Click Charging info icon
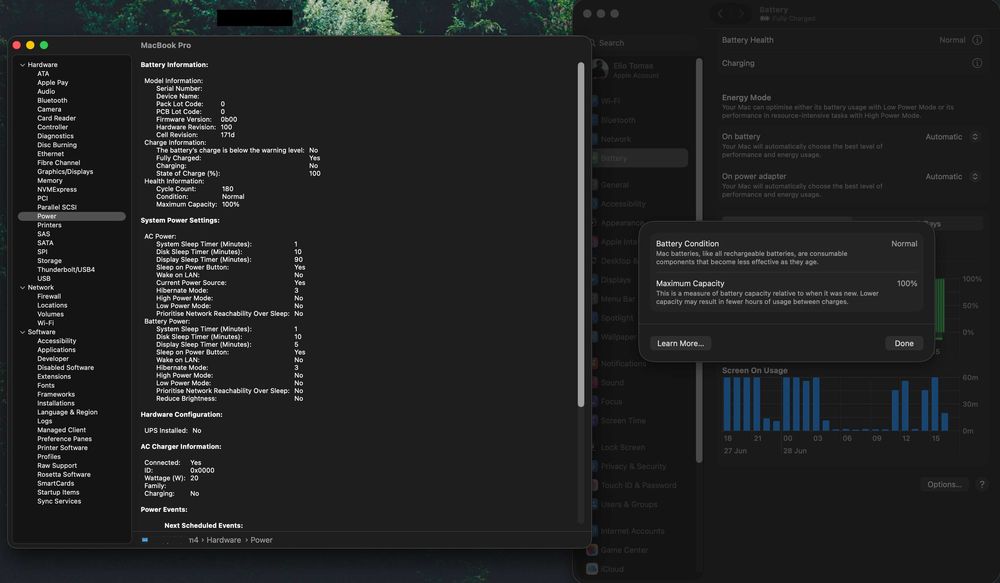 977,63
